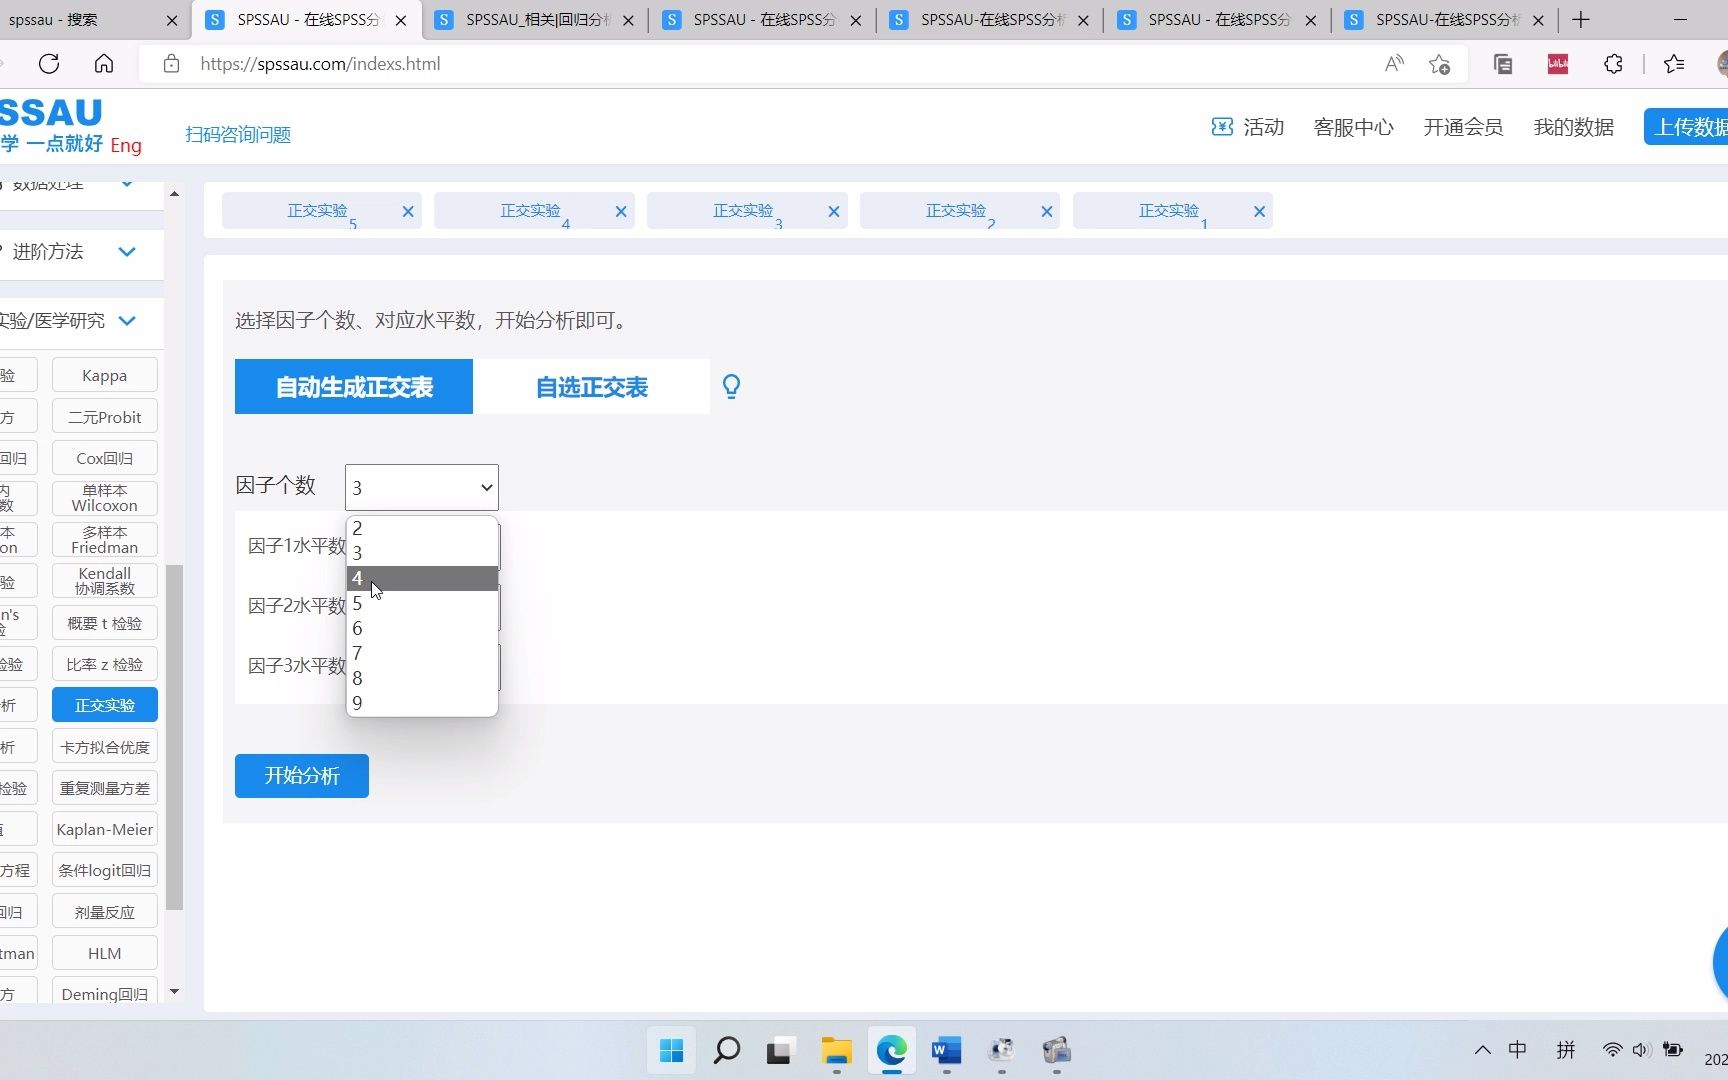The image size is (1728, 1080).
Task: Select the HLM method
Action: pyautogui.click(x=105, y=953)
